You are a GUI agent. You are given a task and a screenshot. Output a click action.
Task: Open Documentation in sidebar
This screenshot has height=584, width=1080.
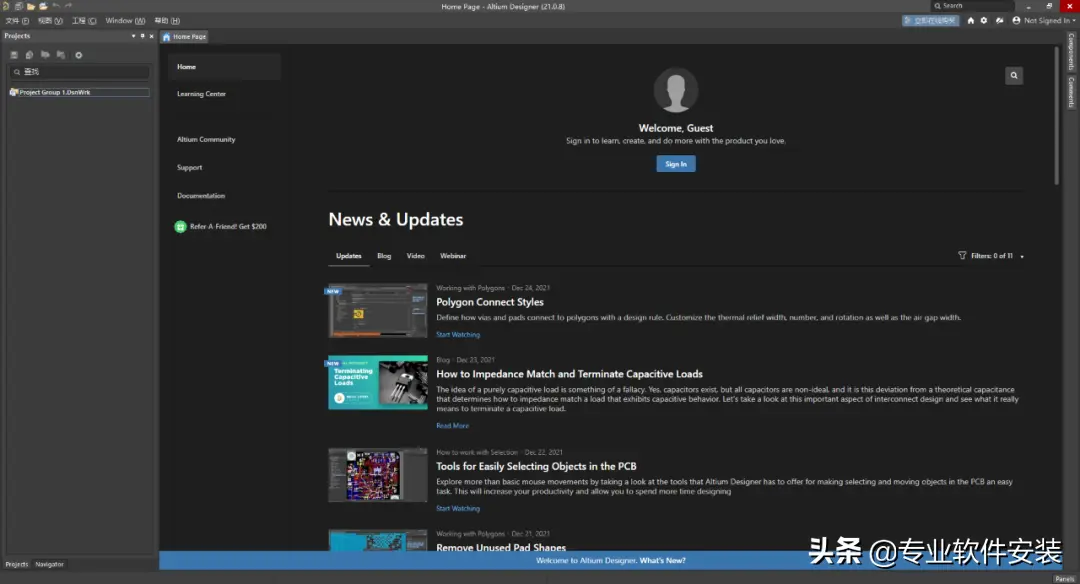200,196
